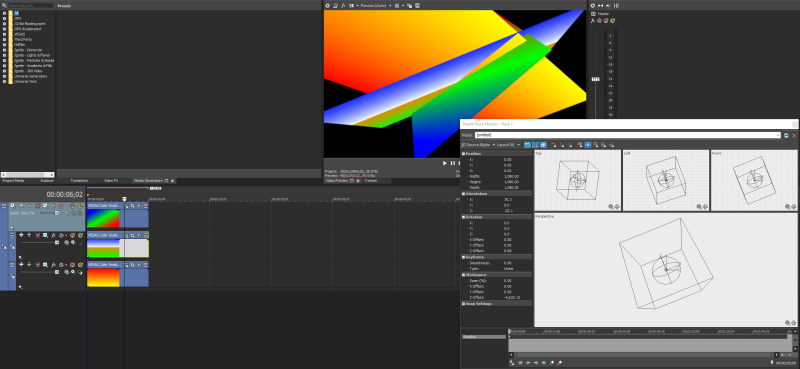Open Master FX icon in the Master panel

[593, 20]
